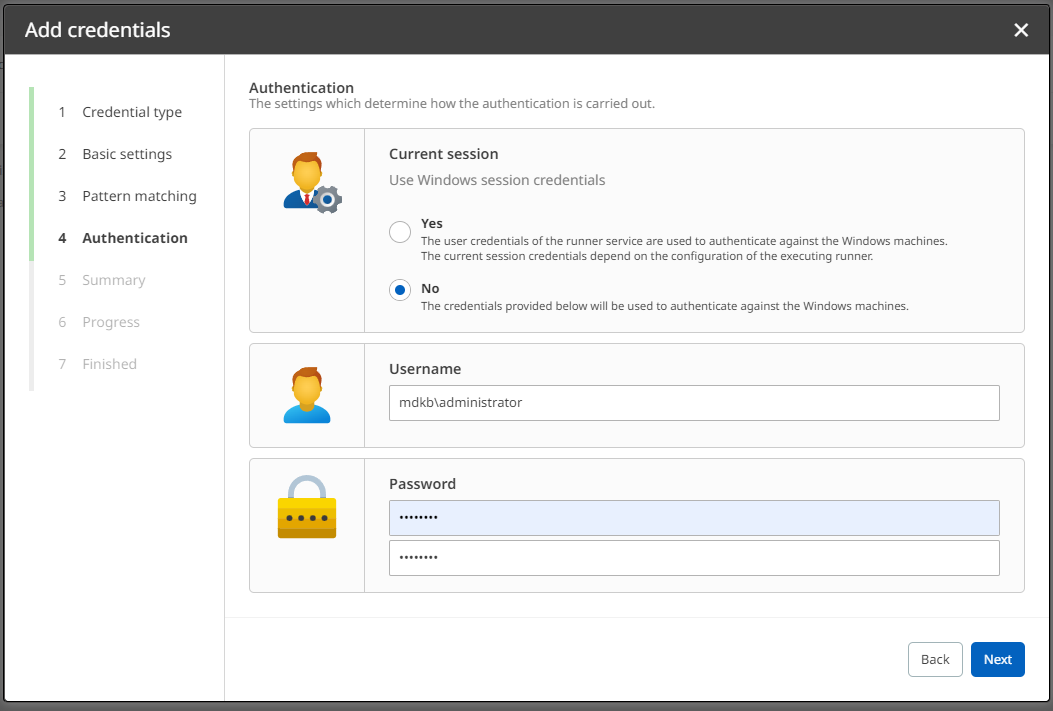Go to step 1 Credential type
Viewport: 1053px width, 711px height.
[x=131, y=112]
